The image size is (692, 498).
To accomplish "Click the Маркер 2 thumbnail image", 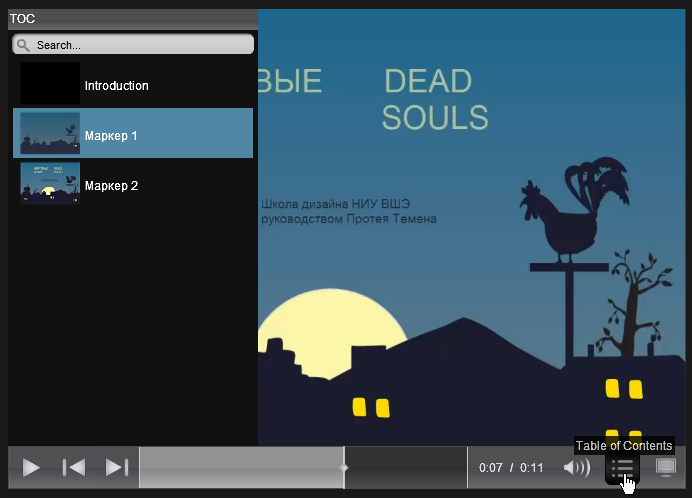I will point(50,183).
